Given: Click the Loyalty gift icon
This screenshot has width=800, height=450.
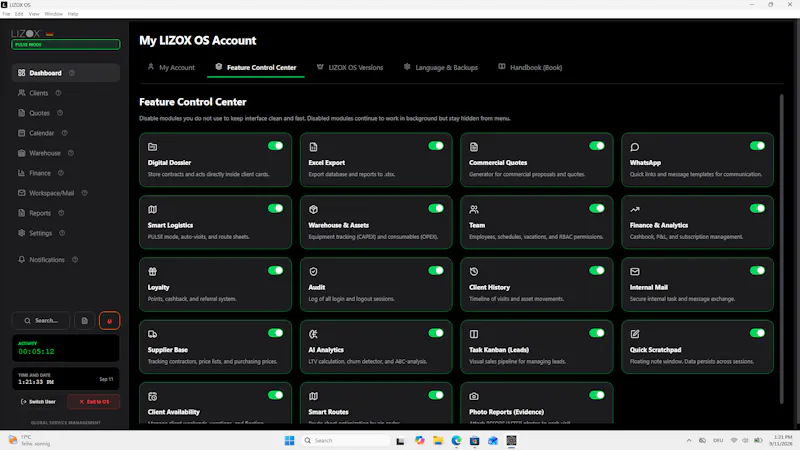Looking at the screenshot, I should tap(153, 271).
